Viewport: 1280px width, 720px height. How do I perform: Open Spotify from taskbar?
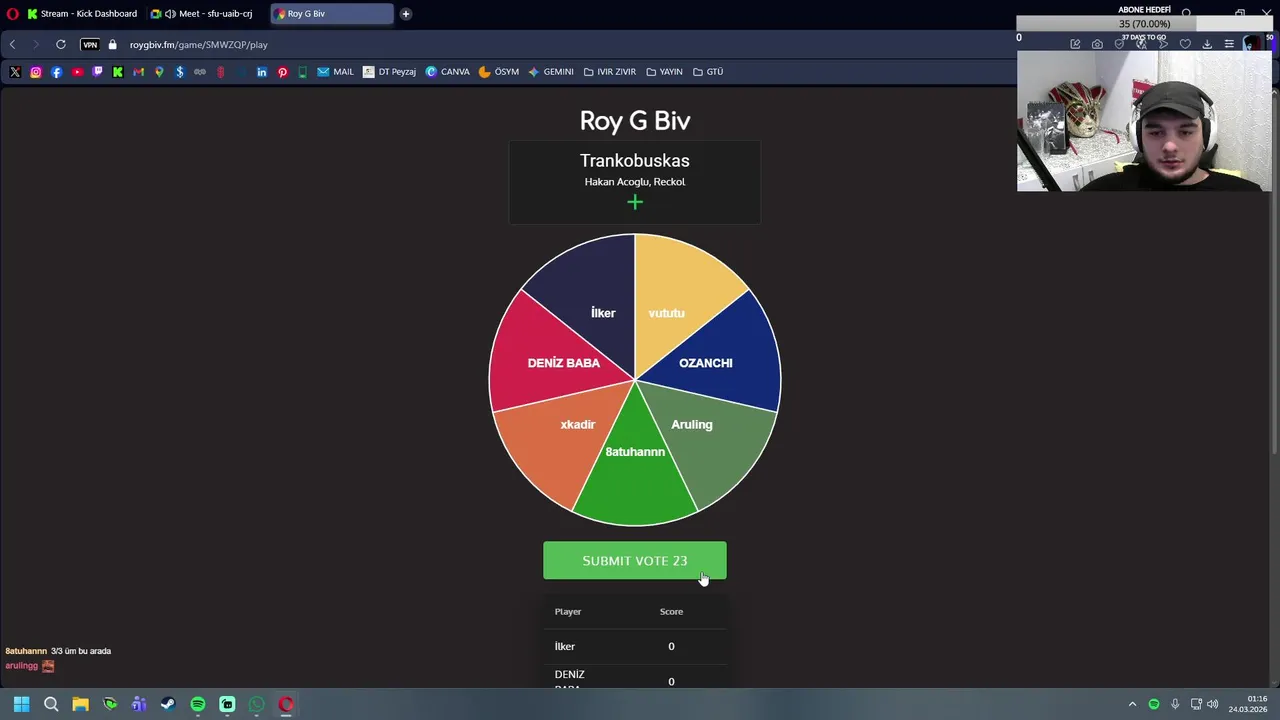coord(198,704)
